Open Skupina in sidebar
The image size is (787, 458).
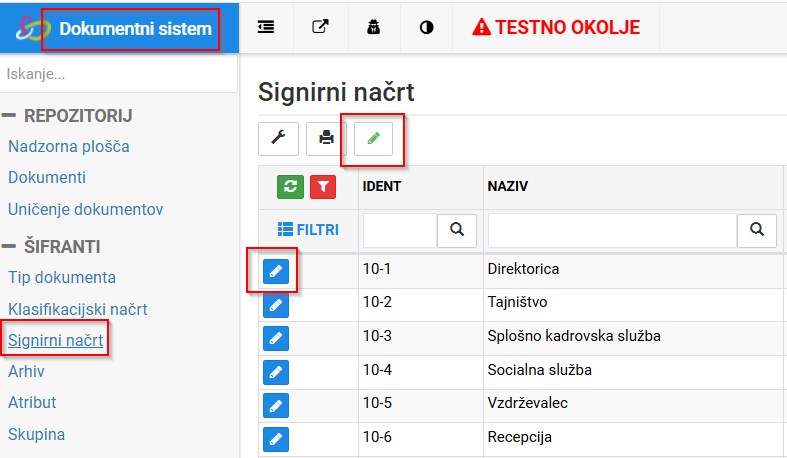36,434
